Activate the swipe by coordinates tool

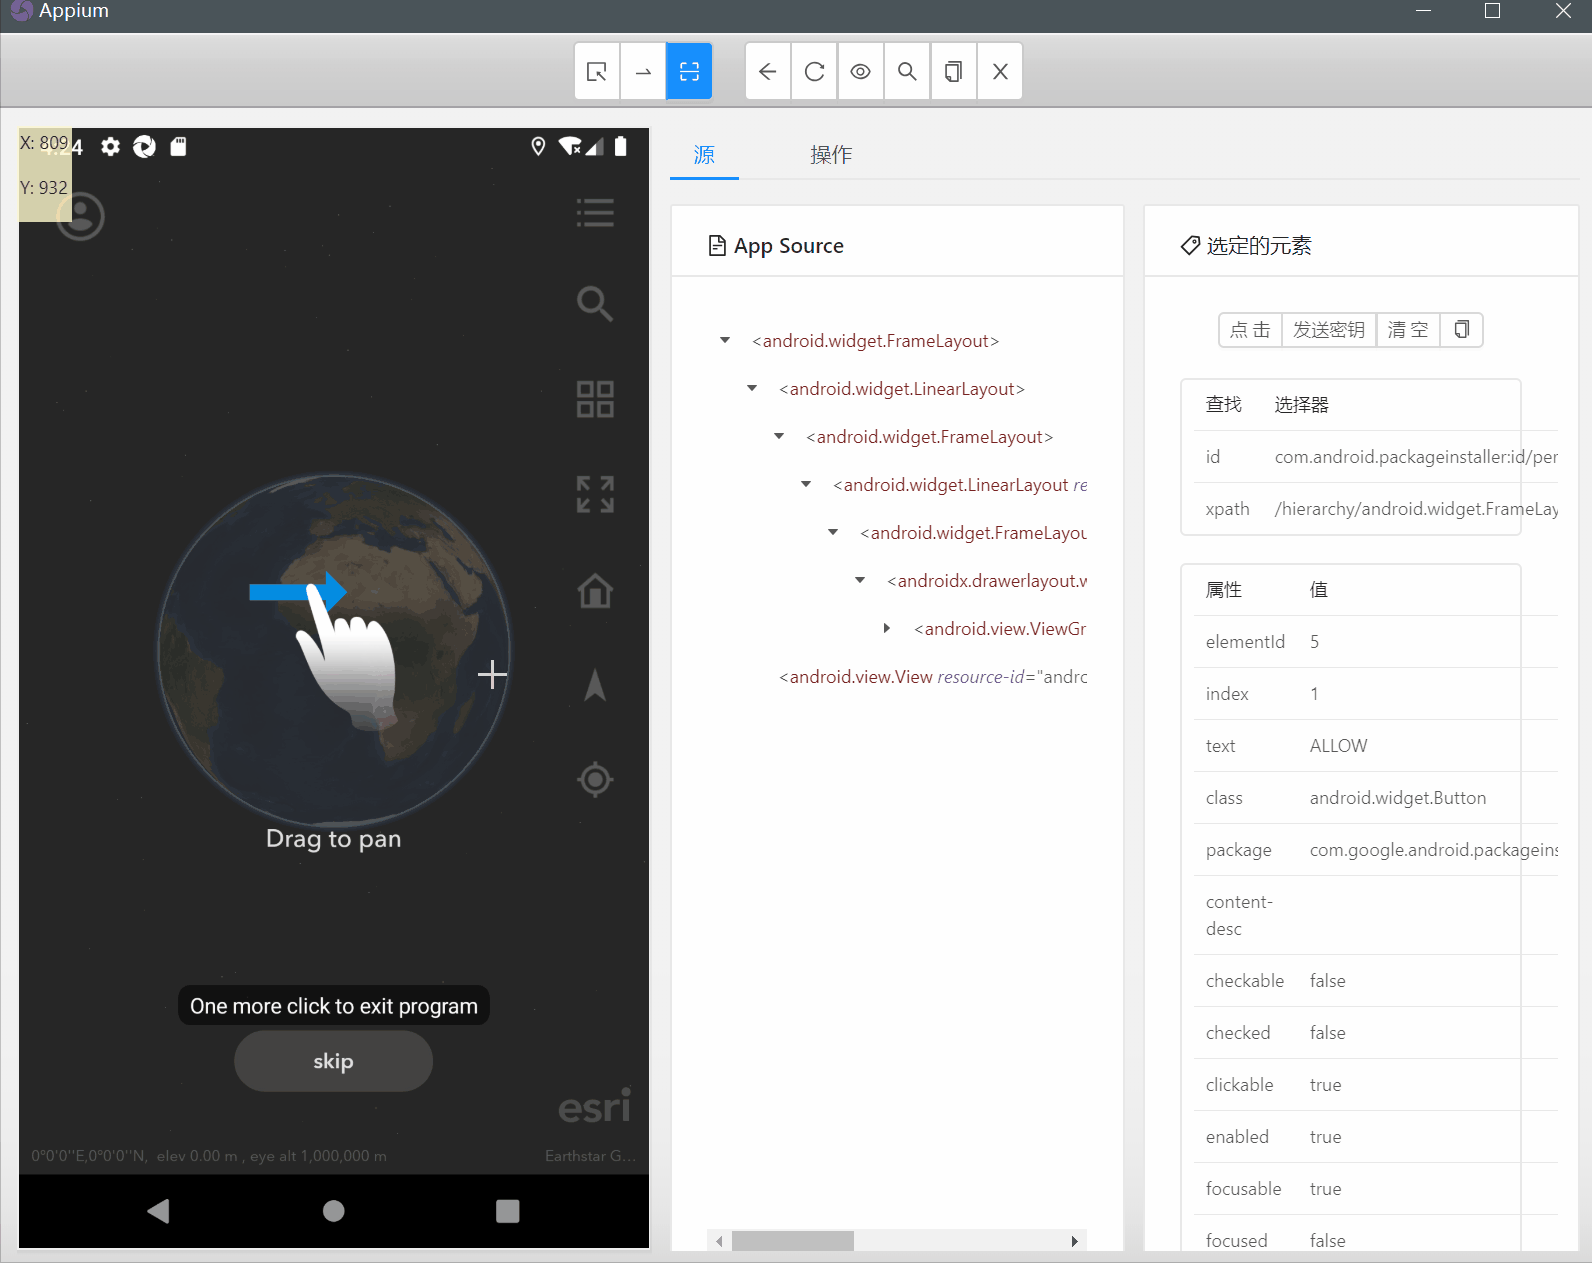point(643,71)
